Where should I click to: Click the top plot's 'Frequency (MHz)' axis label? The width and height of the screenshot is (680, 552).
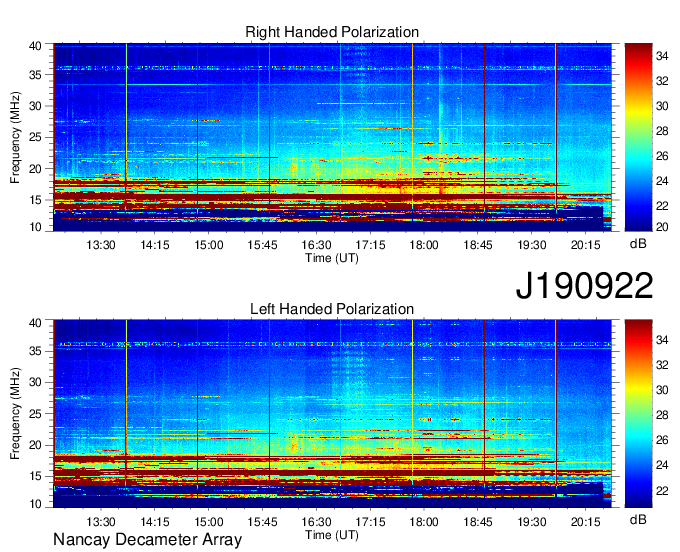point(15,137)
